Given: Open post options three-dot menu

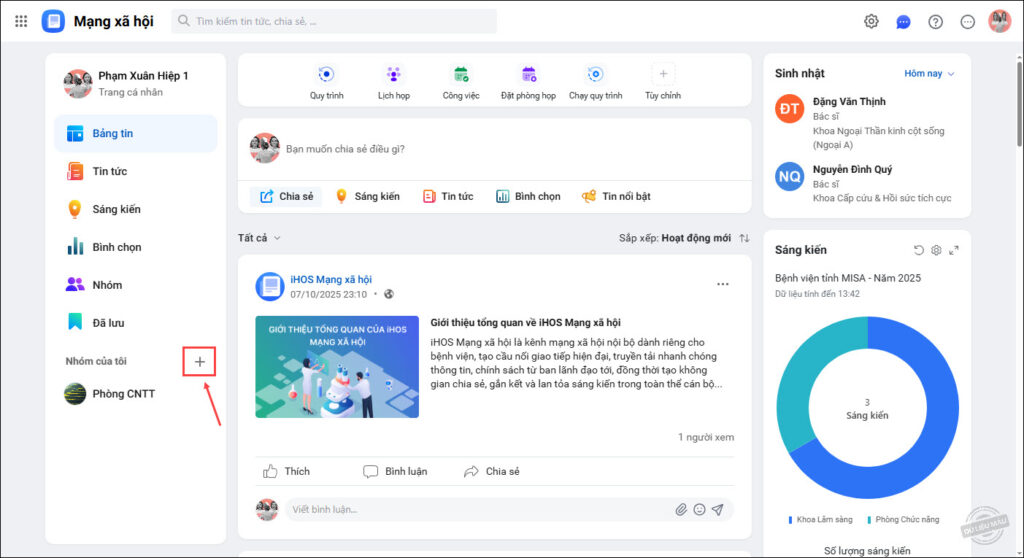Looking at the screenshot, I should [x=722, y=284].
